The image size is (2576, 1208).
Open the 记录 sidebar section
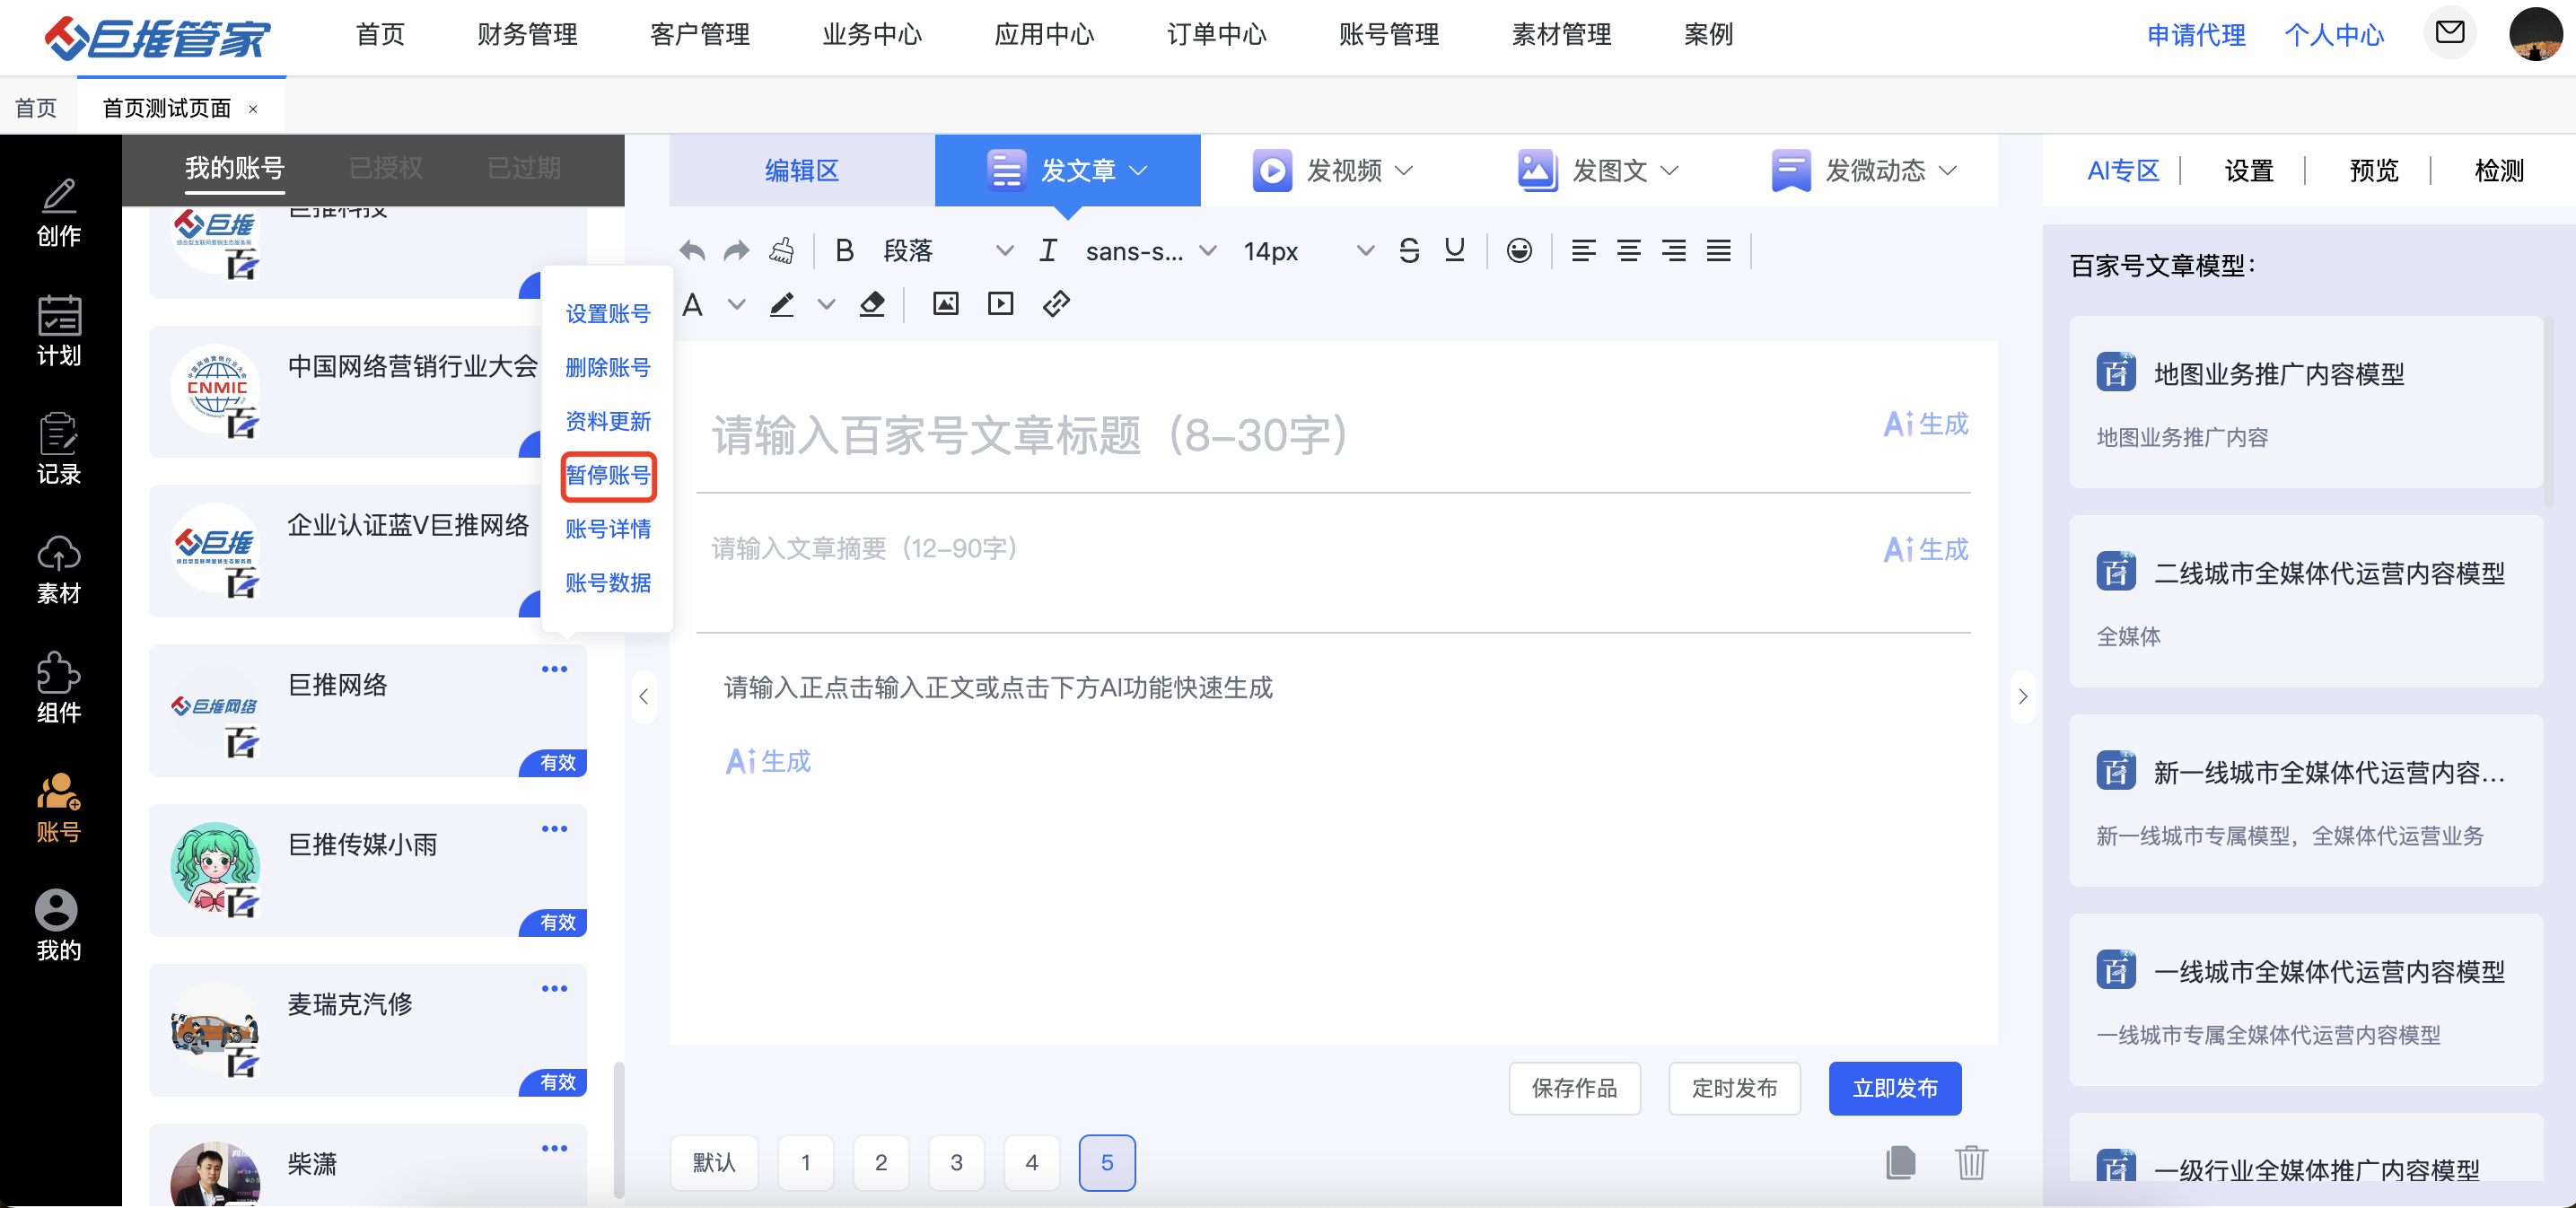click(59, 450)
